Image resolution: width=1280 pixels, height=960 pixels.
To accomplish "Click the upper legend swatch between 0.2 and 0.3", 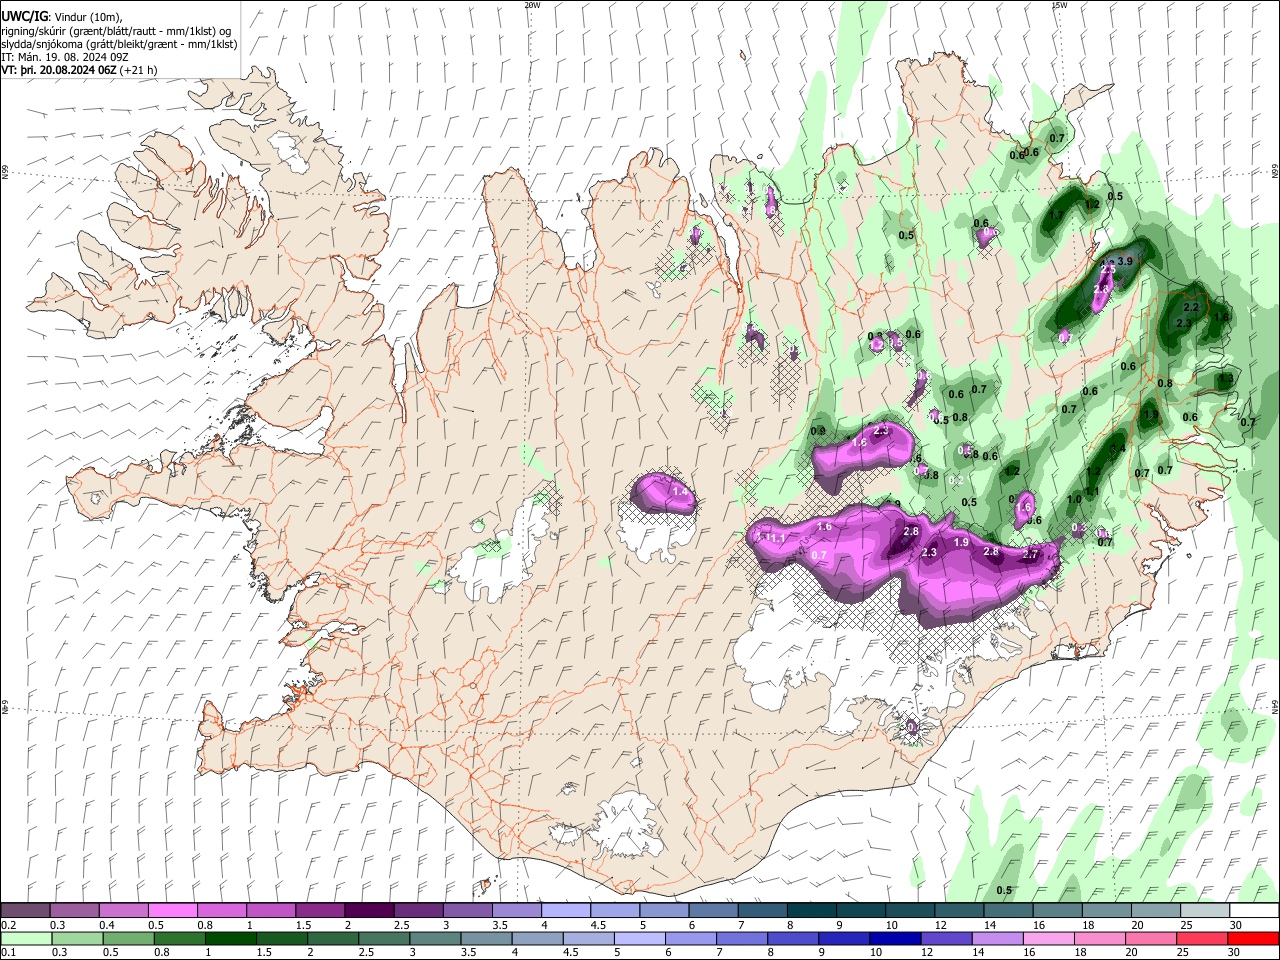I will [x=25, y=910].
